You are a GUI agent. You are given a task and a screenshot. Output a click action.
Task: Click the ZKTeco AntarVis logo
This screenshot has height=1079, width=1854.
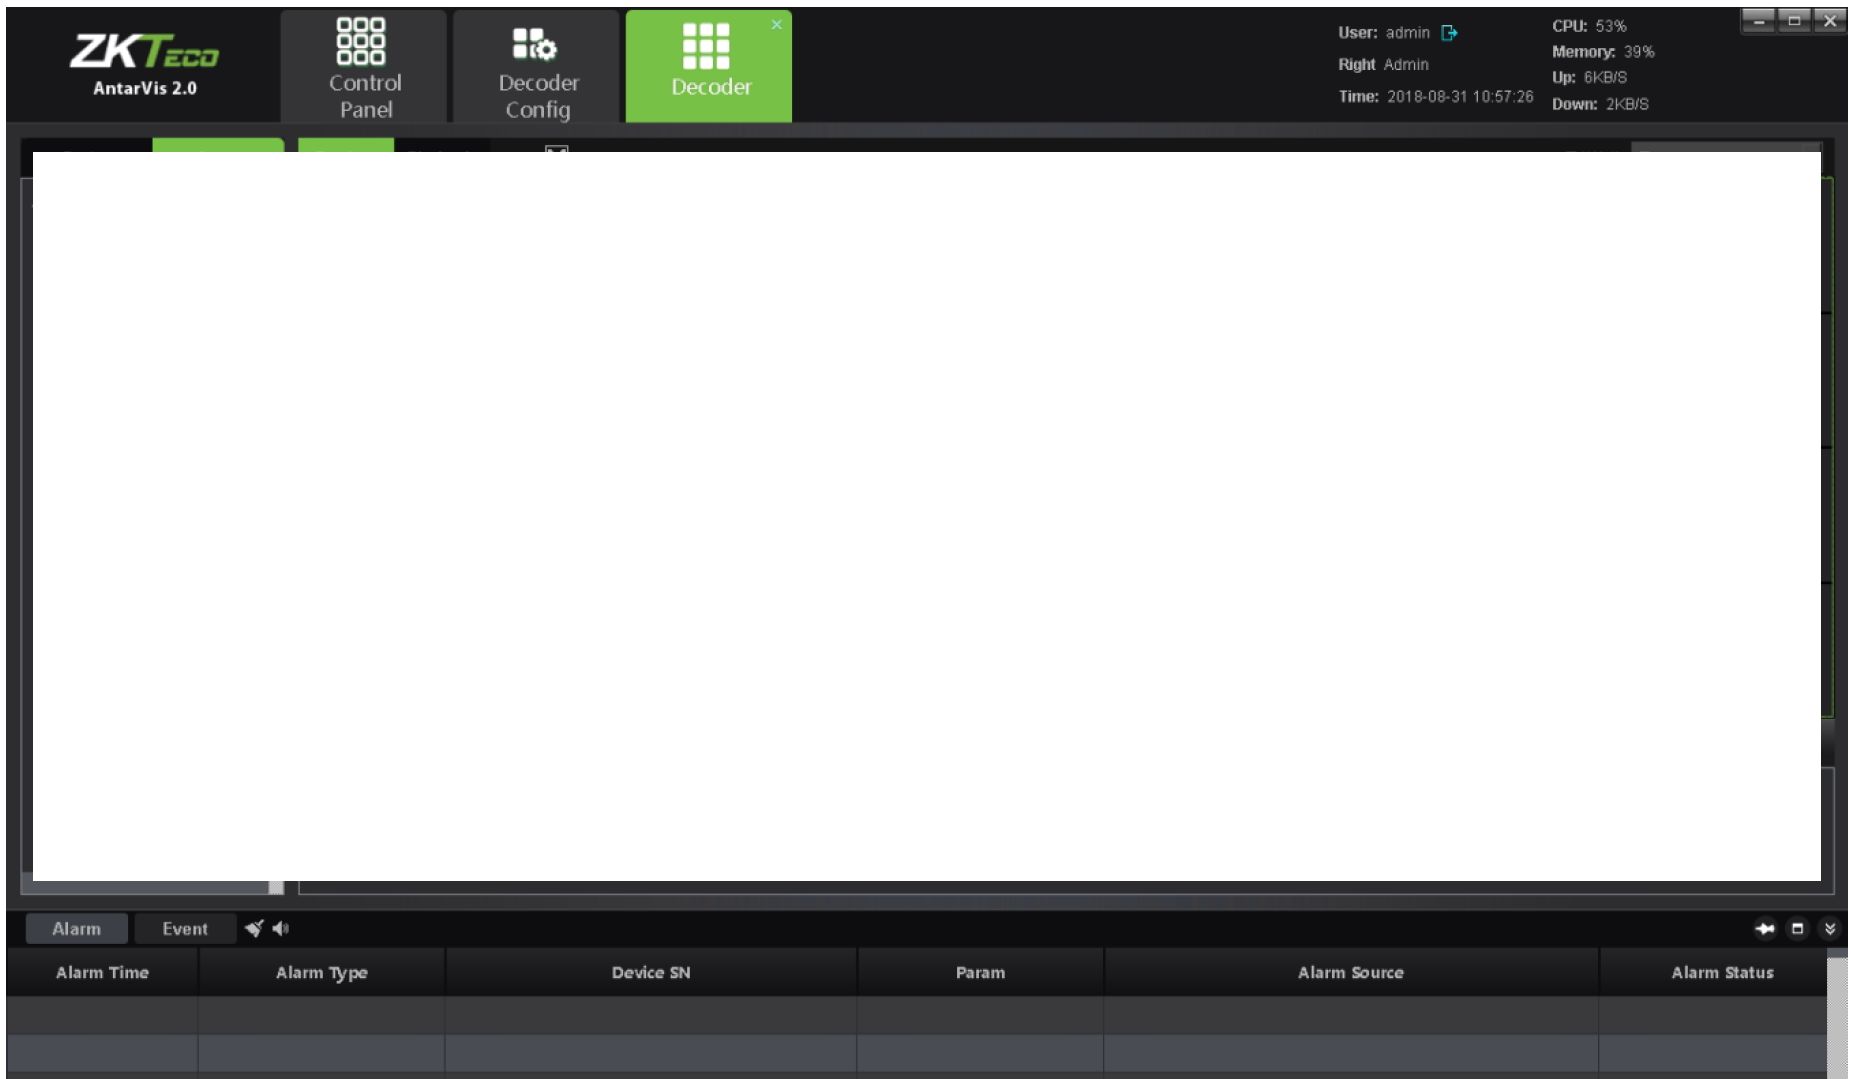coord(144,63)
